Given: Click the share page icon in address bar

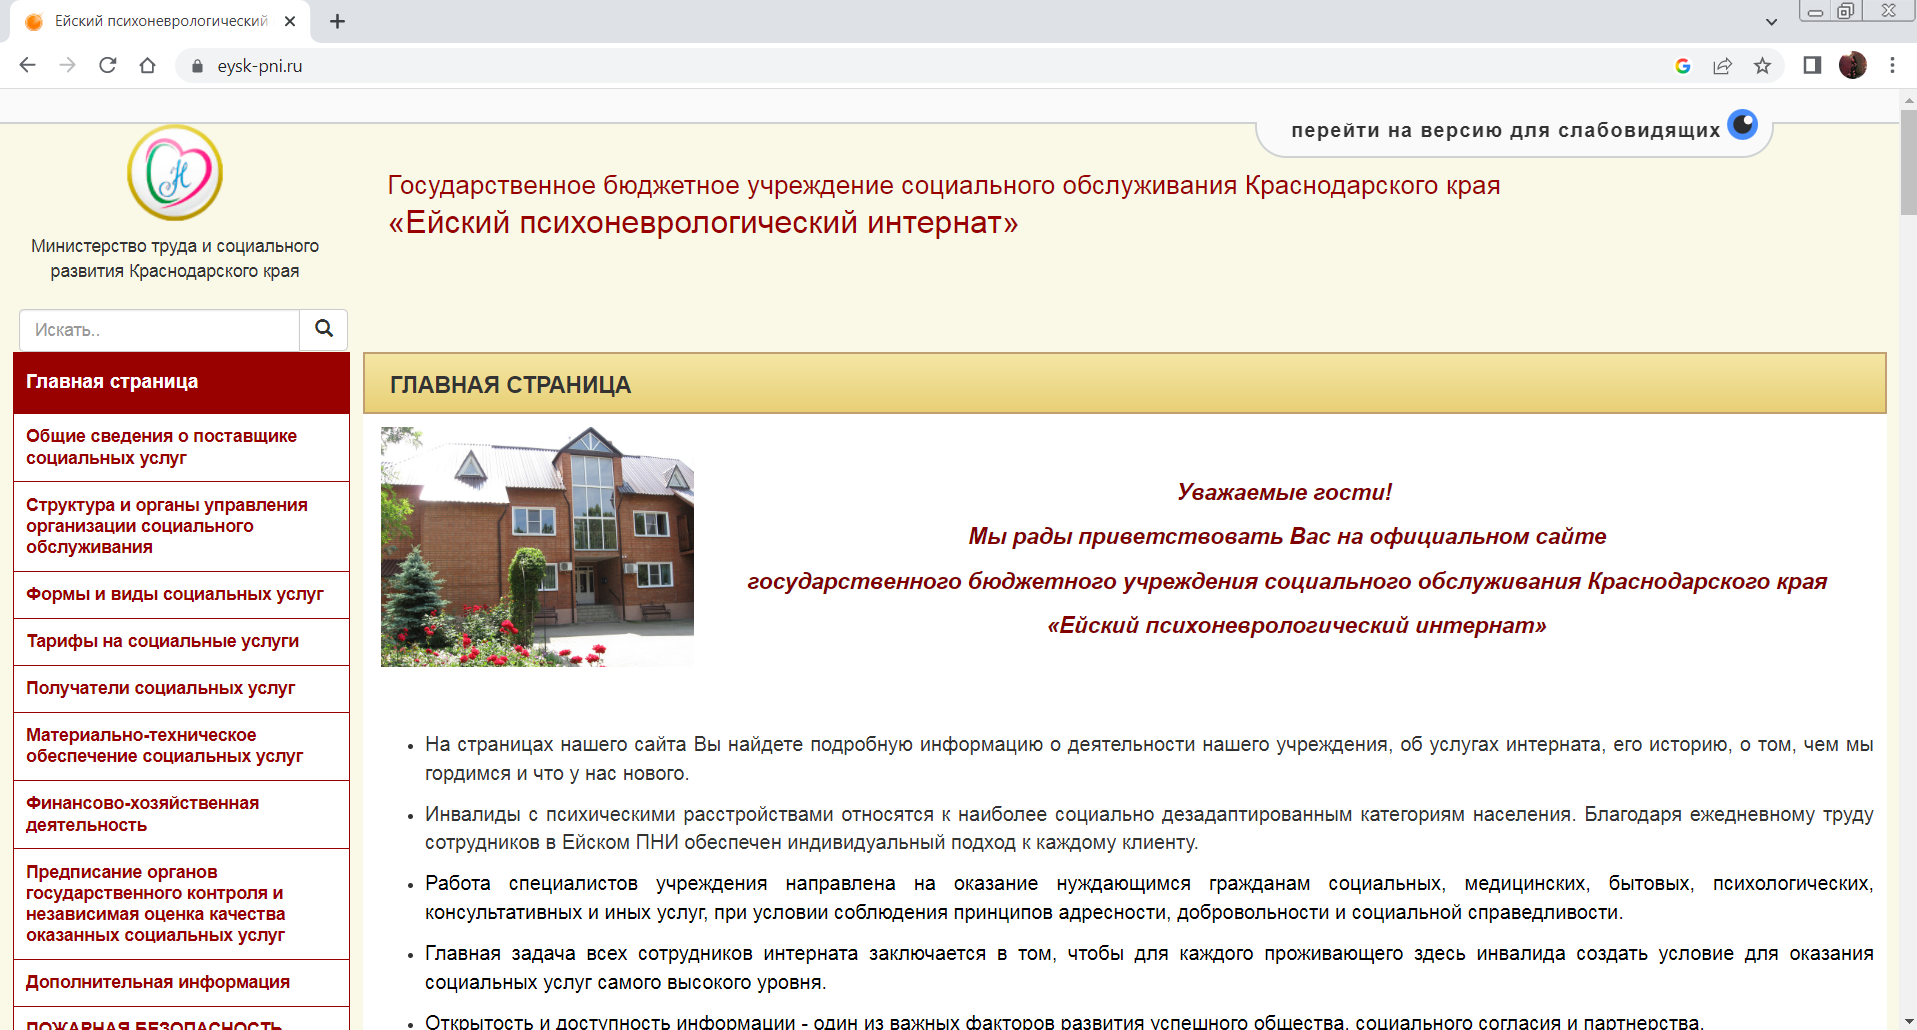Looking at the screenshot, I should (1722, 66).
